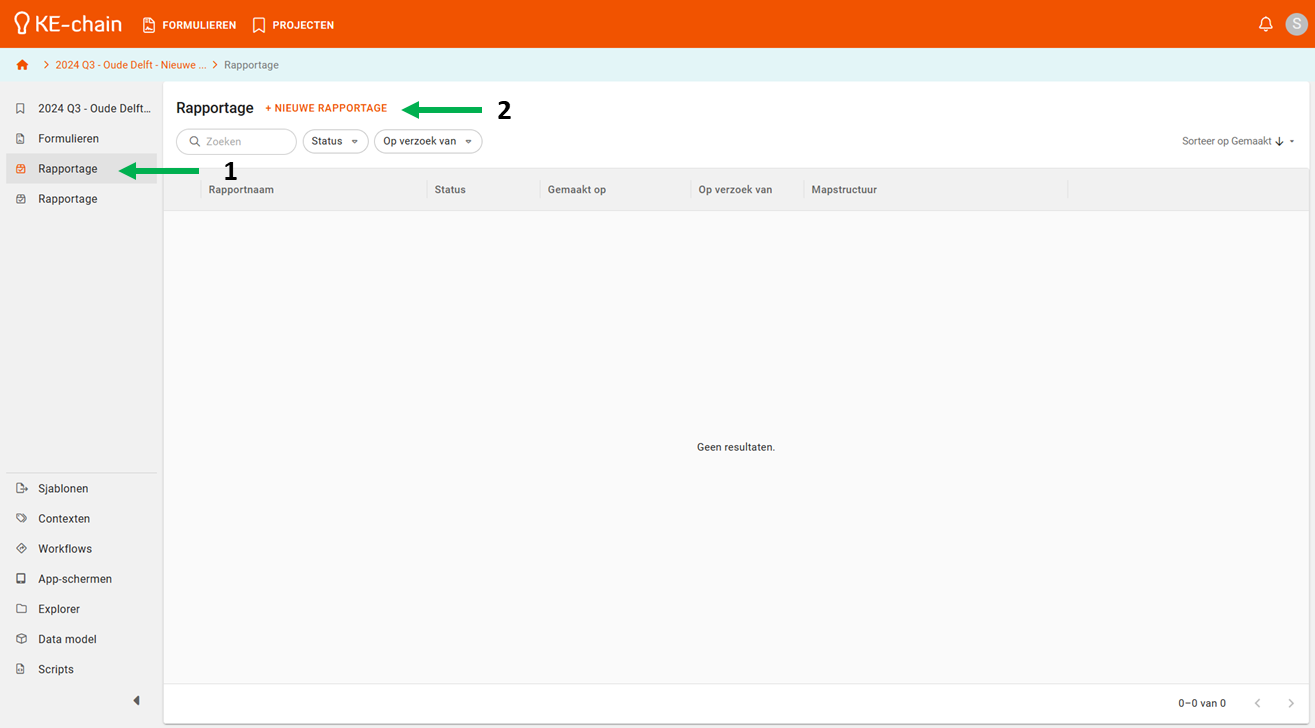Click + Nieuwe Rapportage button
This screenshot has width=1315, height=728.
[326, 108]
